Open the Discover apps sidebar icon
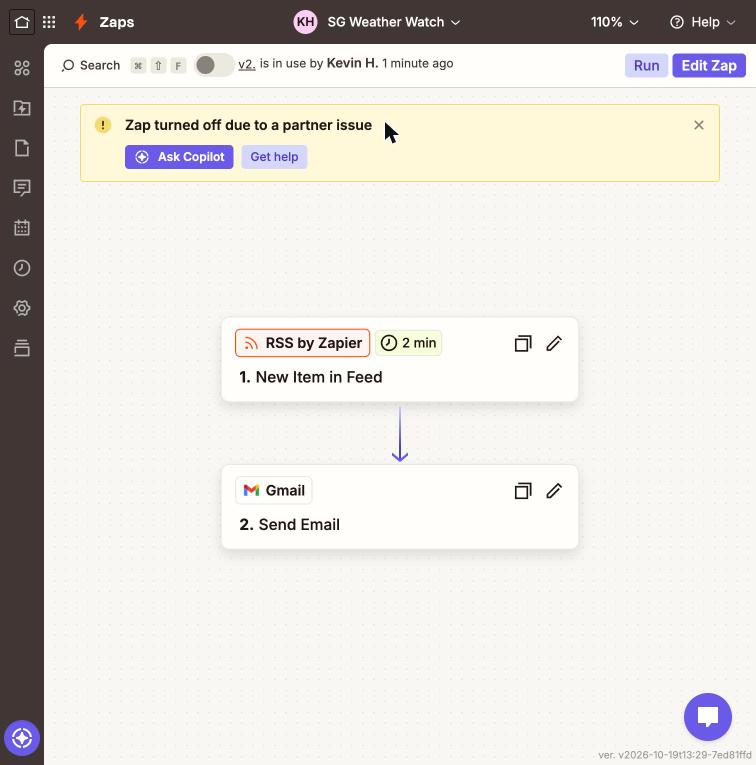The height and width of the screenshot is (765, 756). [22, 68]
